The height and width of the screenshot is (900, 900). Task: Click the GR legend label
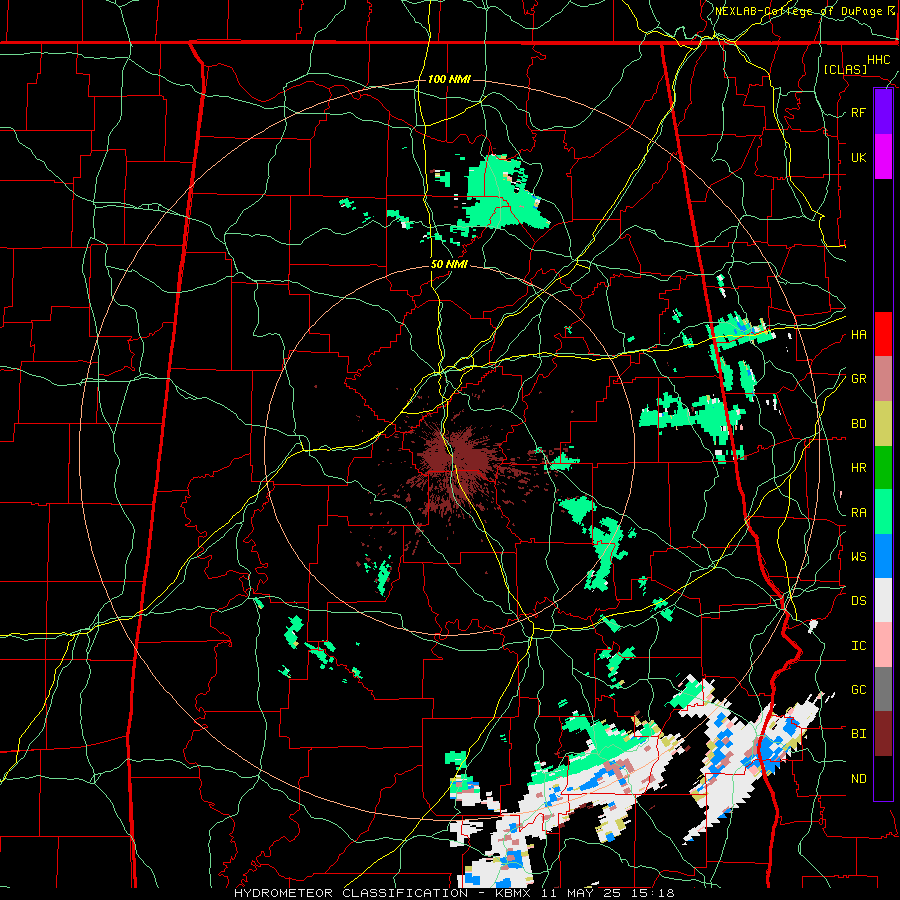point(859,379)
